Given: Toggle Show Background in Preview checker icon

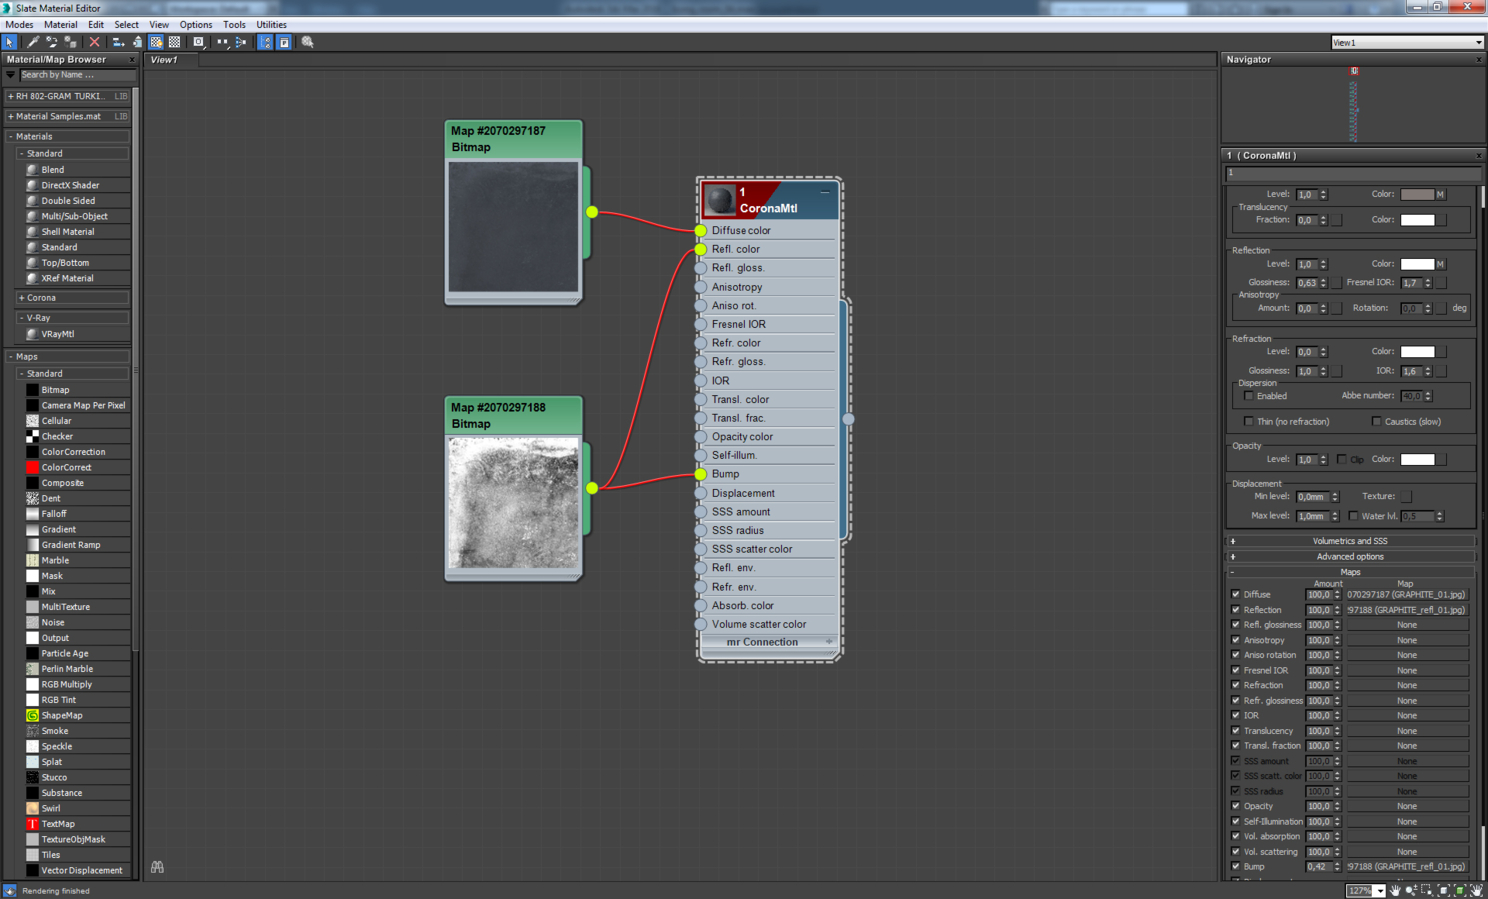Looking at the screenshot, I should (x=175, y=42).
